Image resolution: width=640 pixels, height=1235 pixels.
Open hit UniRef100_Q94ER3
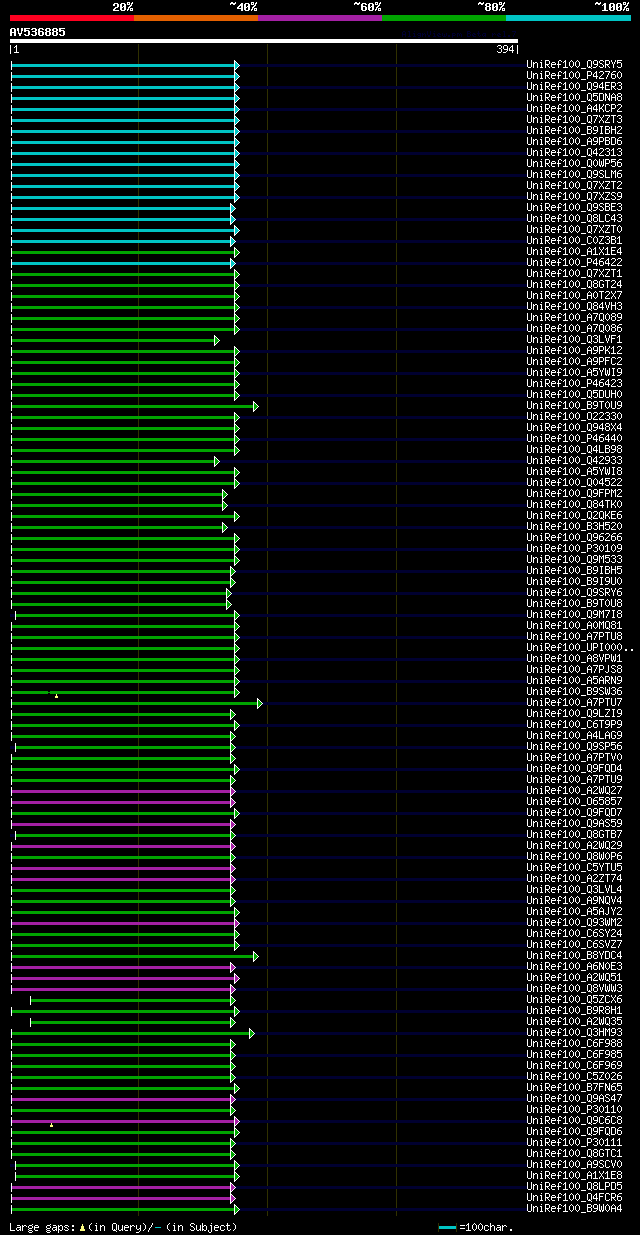tap(574, 87)
